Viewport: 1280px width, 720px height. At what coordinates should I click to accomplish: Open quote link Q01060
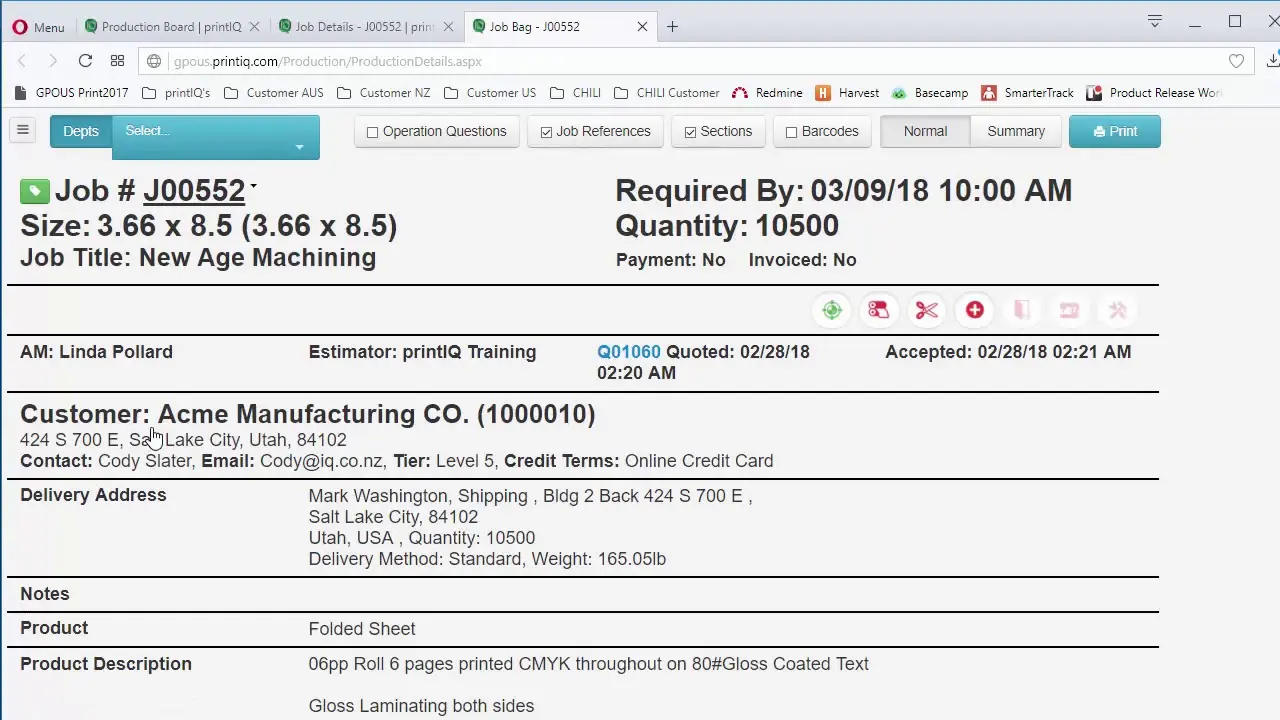click(x=629, y=352)
